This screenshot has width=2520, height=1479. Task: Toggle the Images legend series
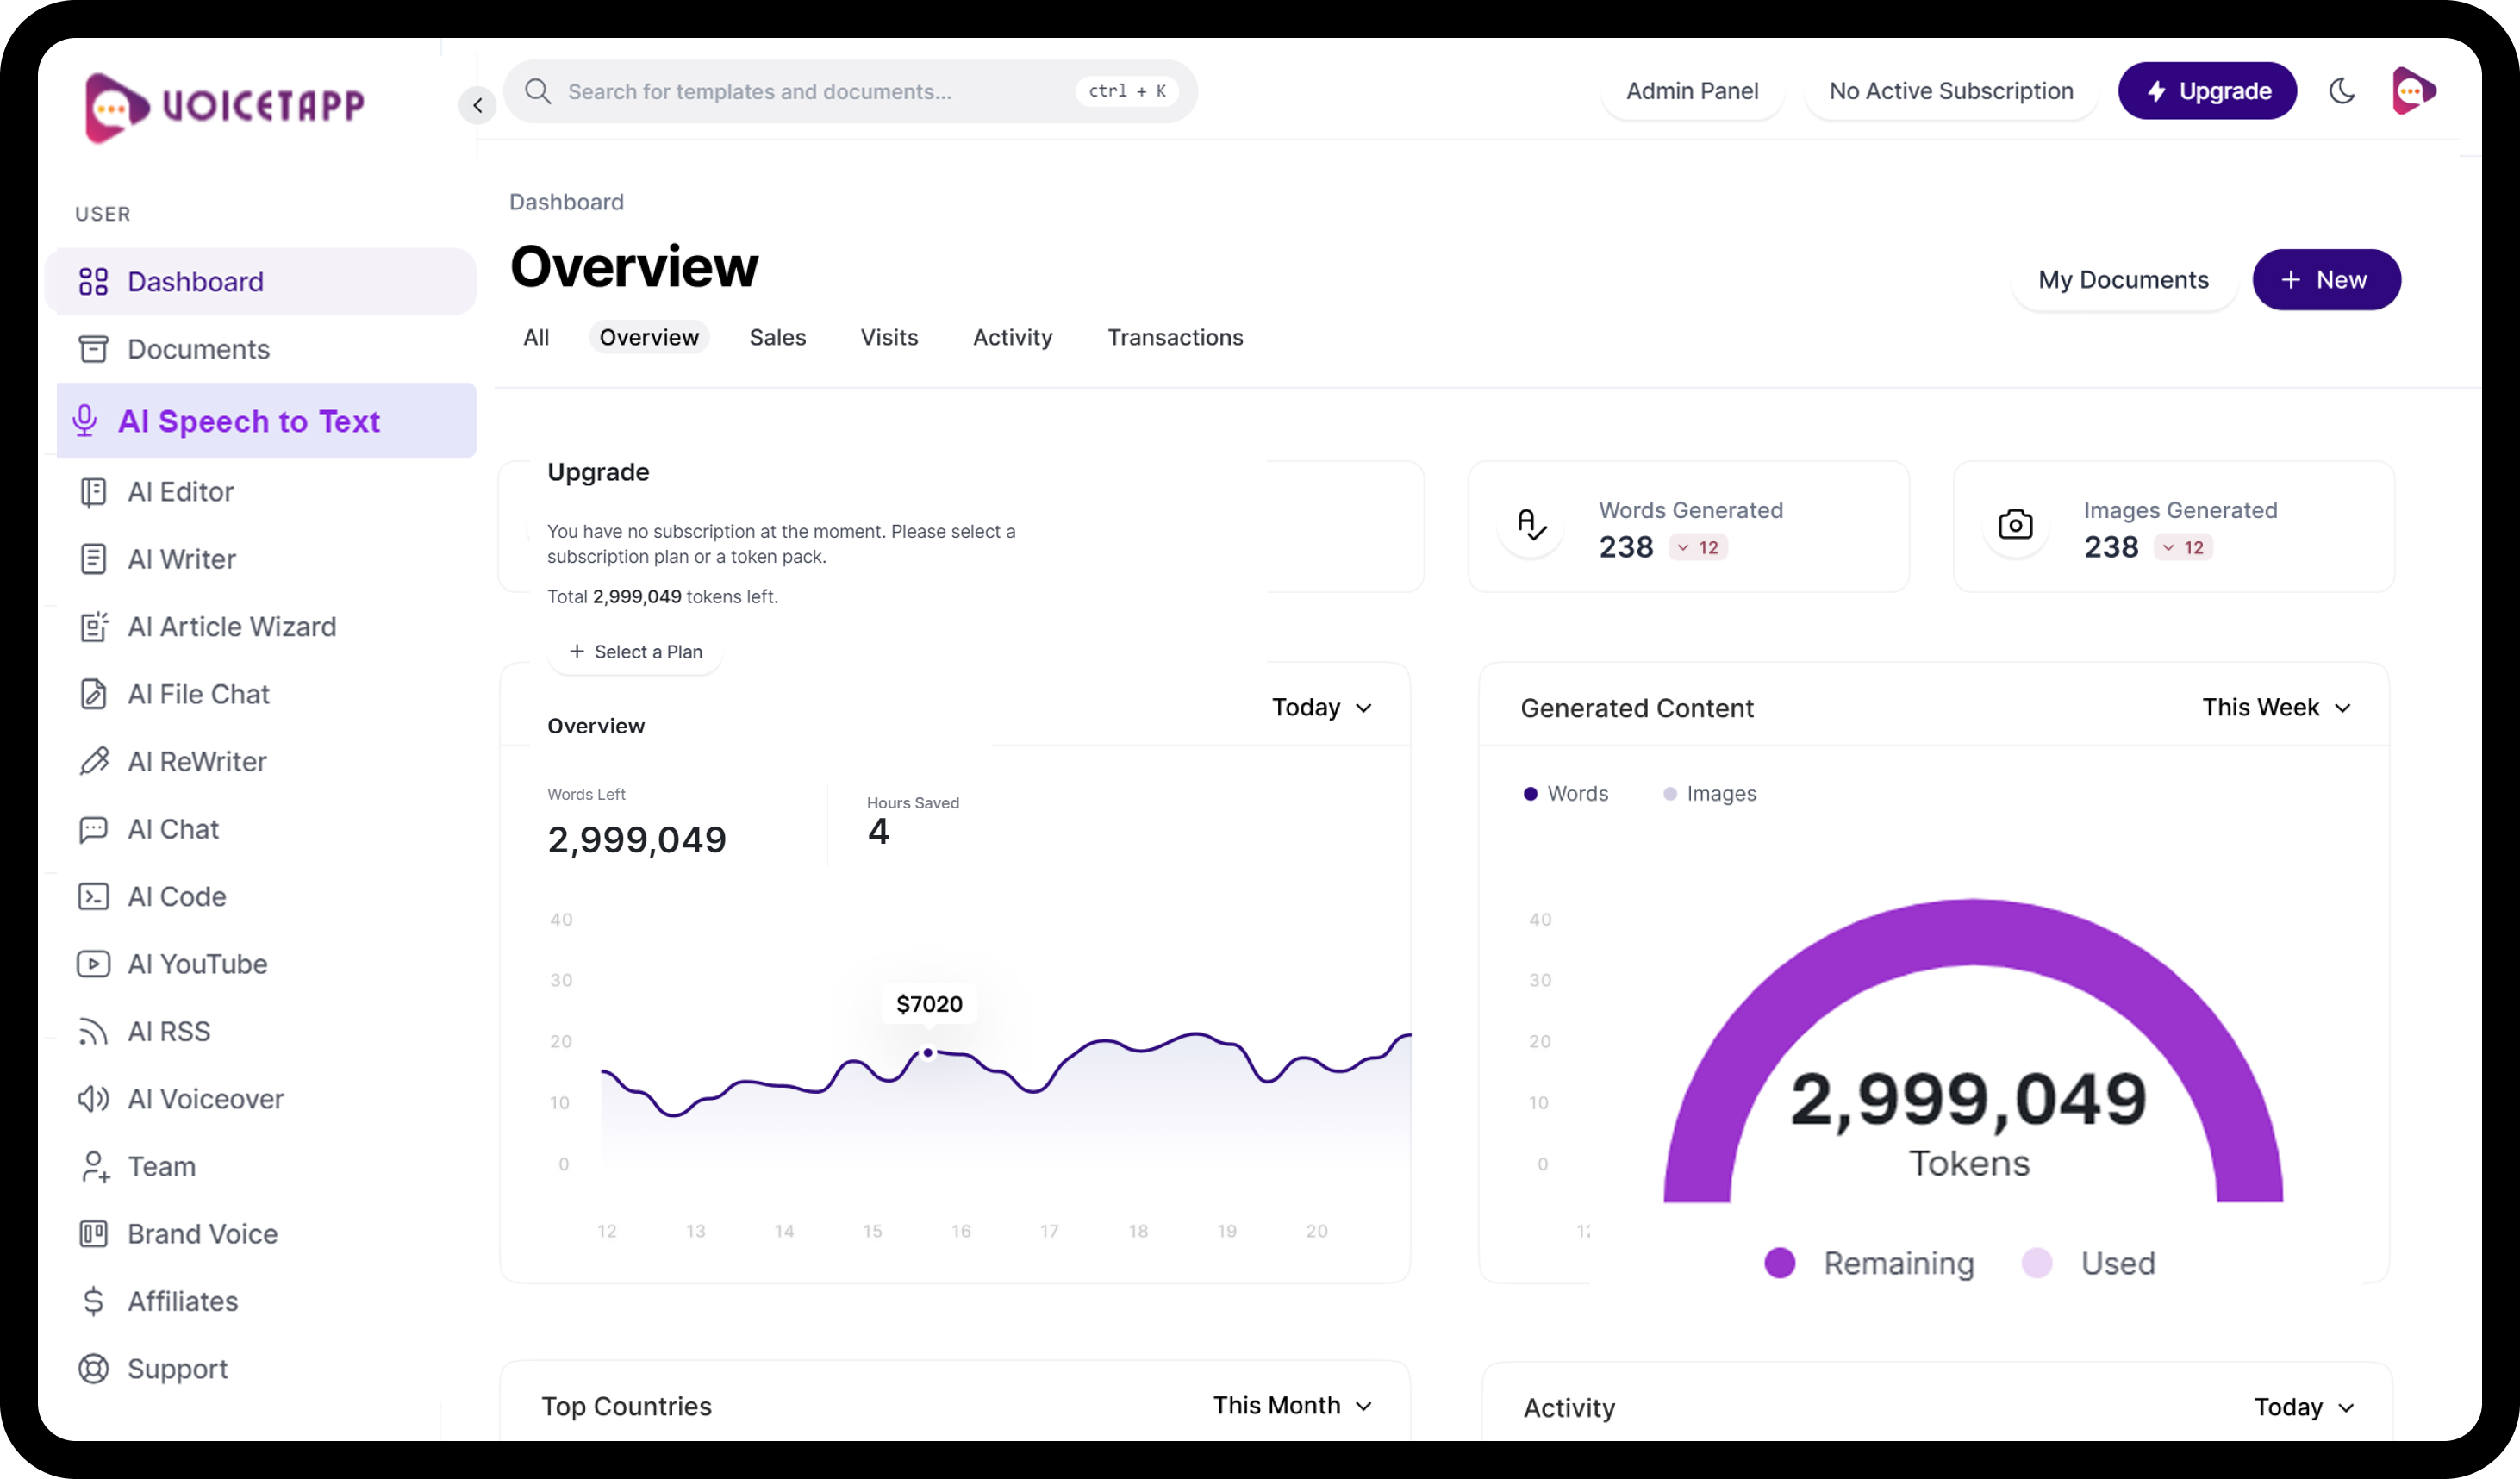click(x=1709, y=794)
